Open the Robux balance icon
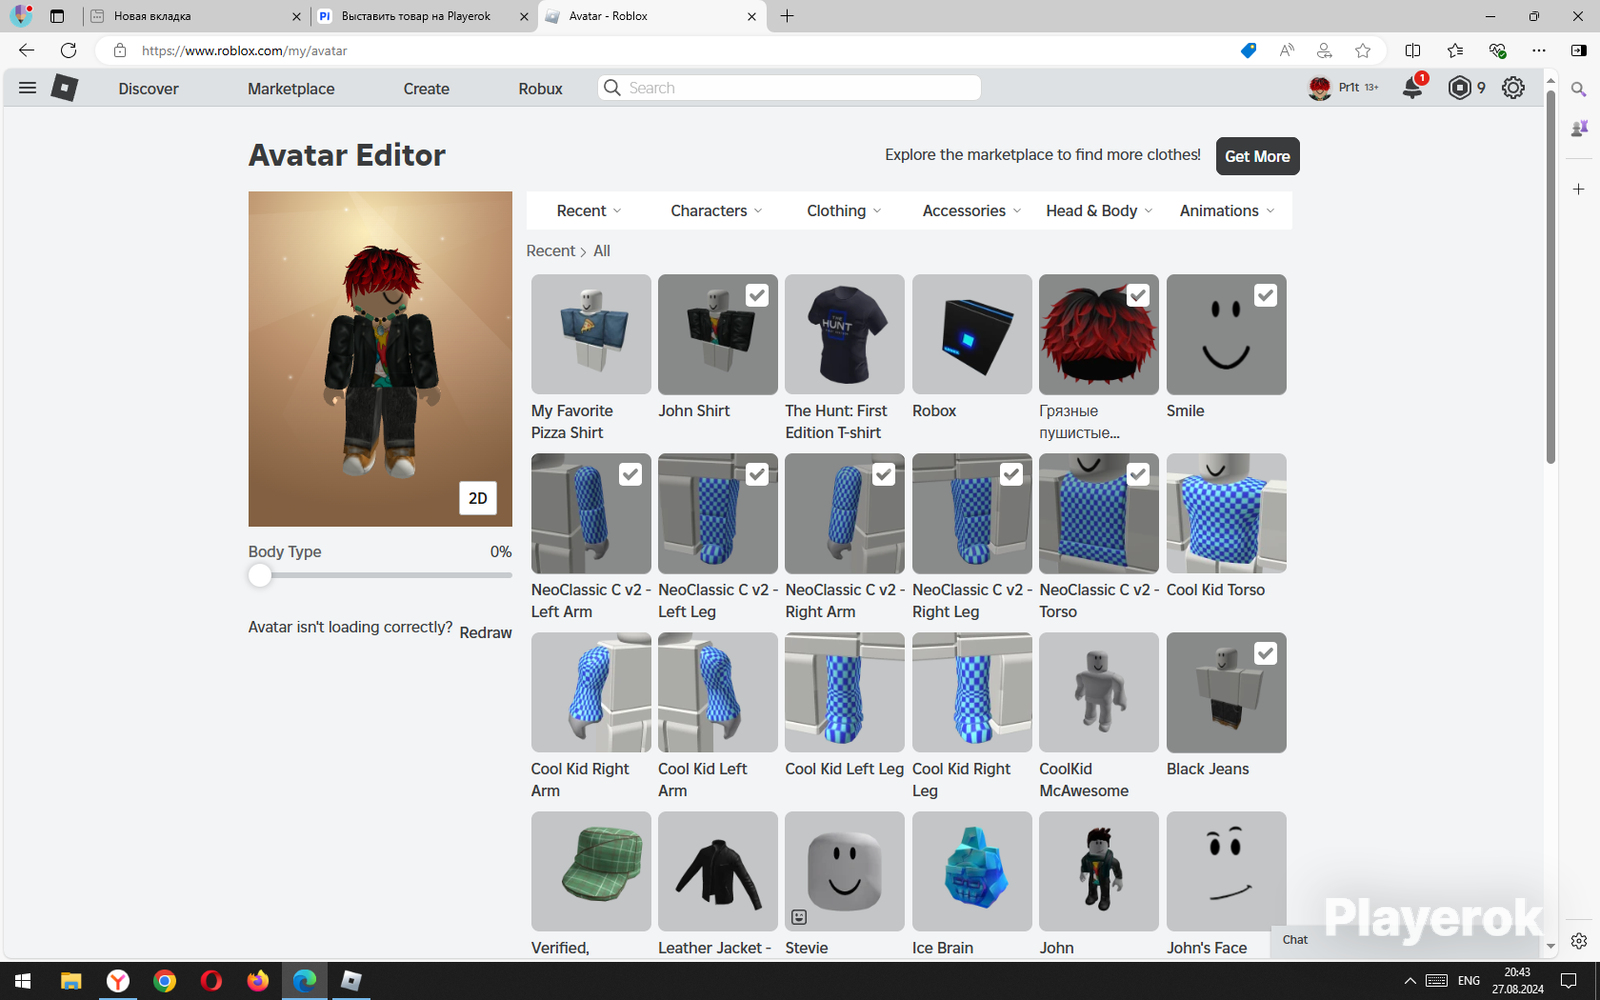The width and height of the screenshot is (1600, 1000). click(1460, 88)
